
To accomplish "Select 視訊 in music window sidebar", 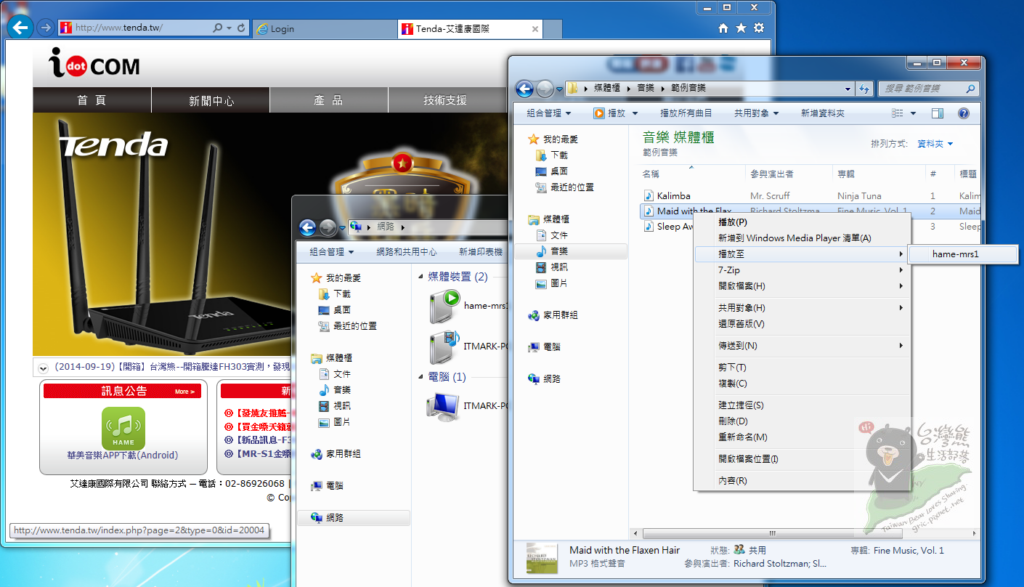I will pos(551,267).
